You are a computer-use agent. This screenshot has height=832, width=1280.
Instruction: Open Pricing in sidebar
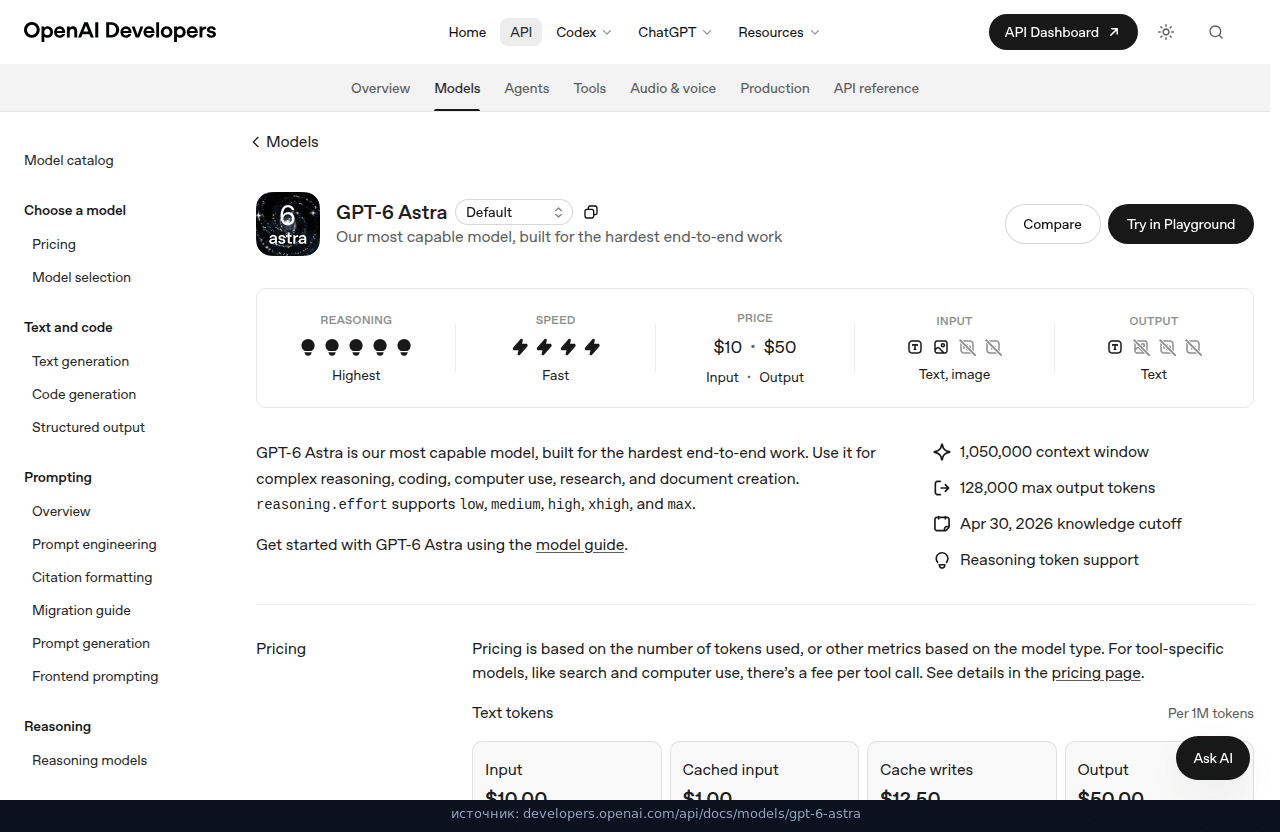click(x=54, y=244)
